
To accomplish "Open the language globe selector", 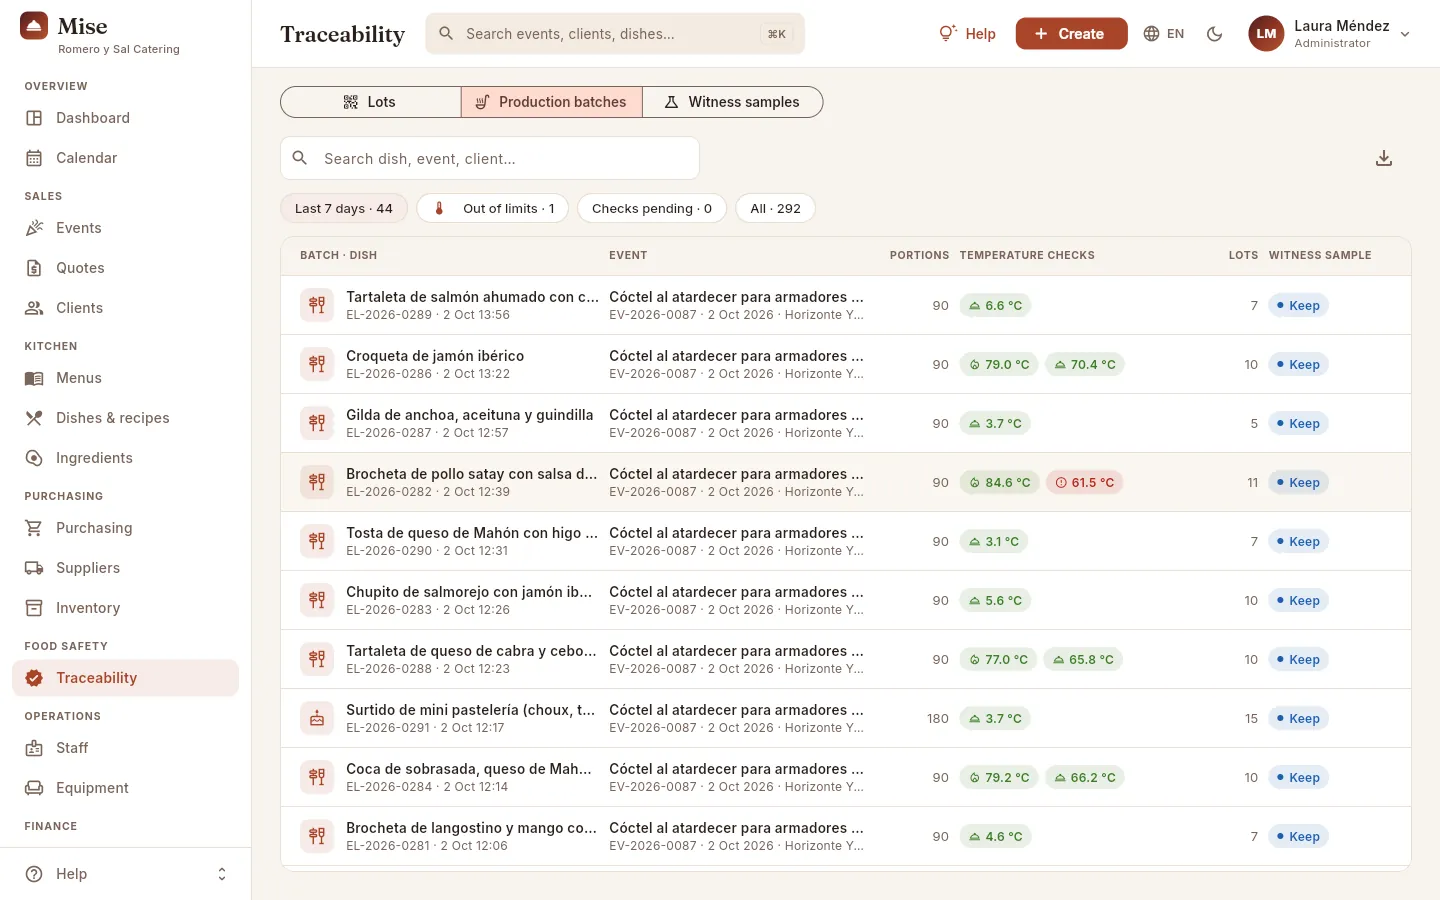I will point(1164,34).
